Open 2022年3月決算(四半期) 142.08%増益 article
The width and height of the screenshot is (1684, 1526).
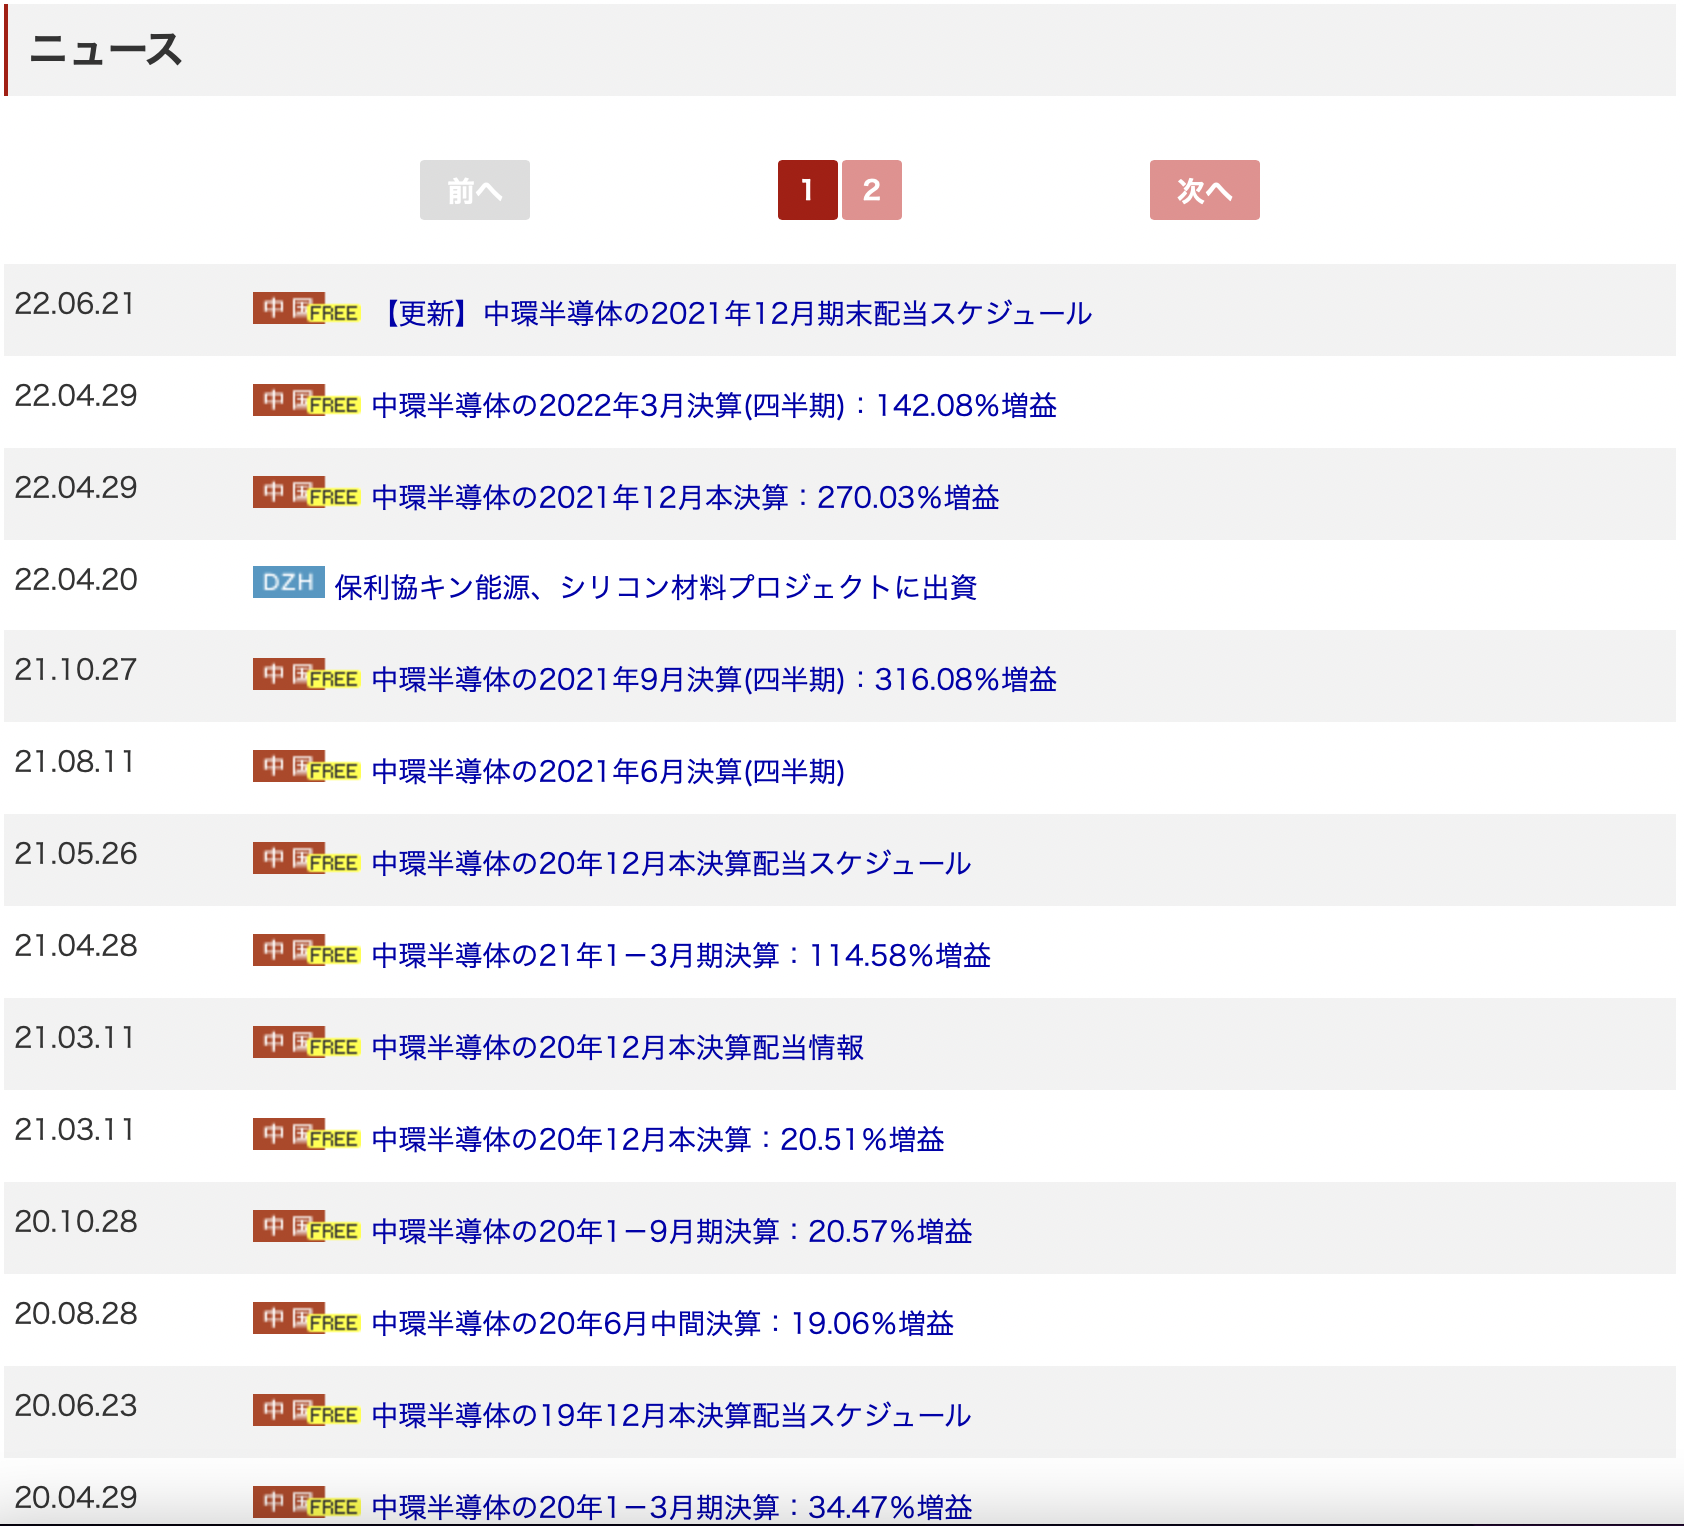[714, 405]
